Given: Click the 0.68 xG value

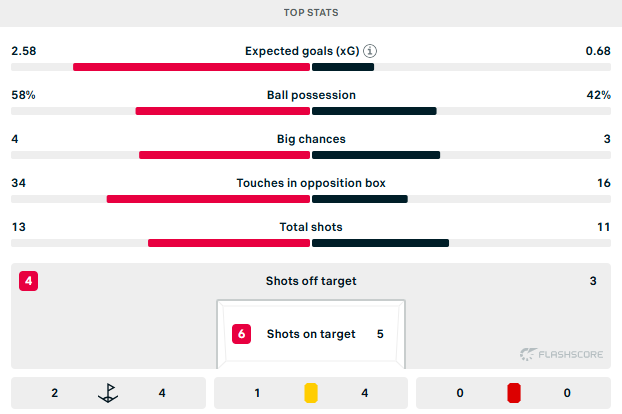Looking at the screenshot, I should click(598, 51).
